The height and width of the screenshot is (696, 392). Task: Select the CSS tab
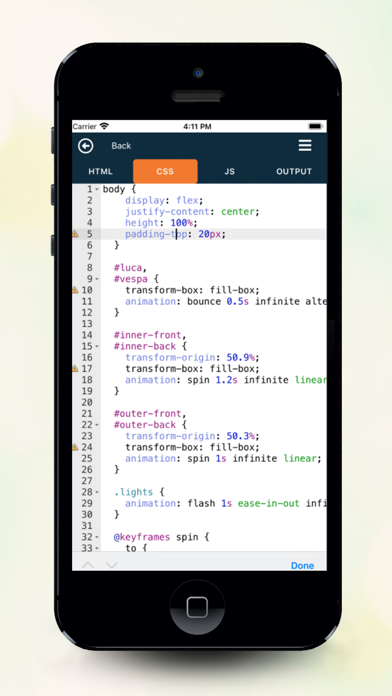click(x=165, y=171)
